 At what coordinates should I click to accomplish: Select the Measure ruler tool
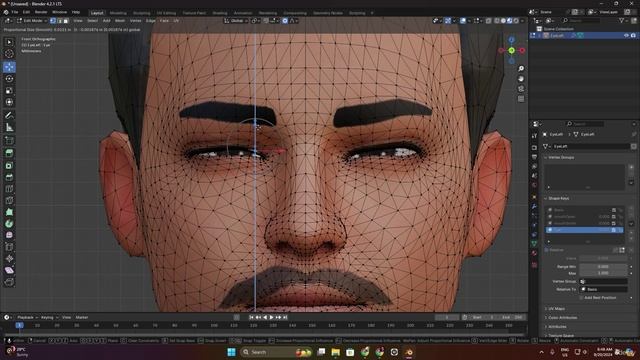tap(9, 127)
